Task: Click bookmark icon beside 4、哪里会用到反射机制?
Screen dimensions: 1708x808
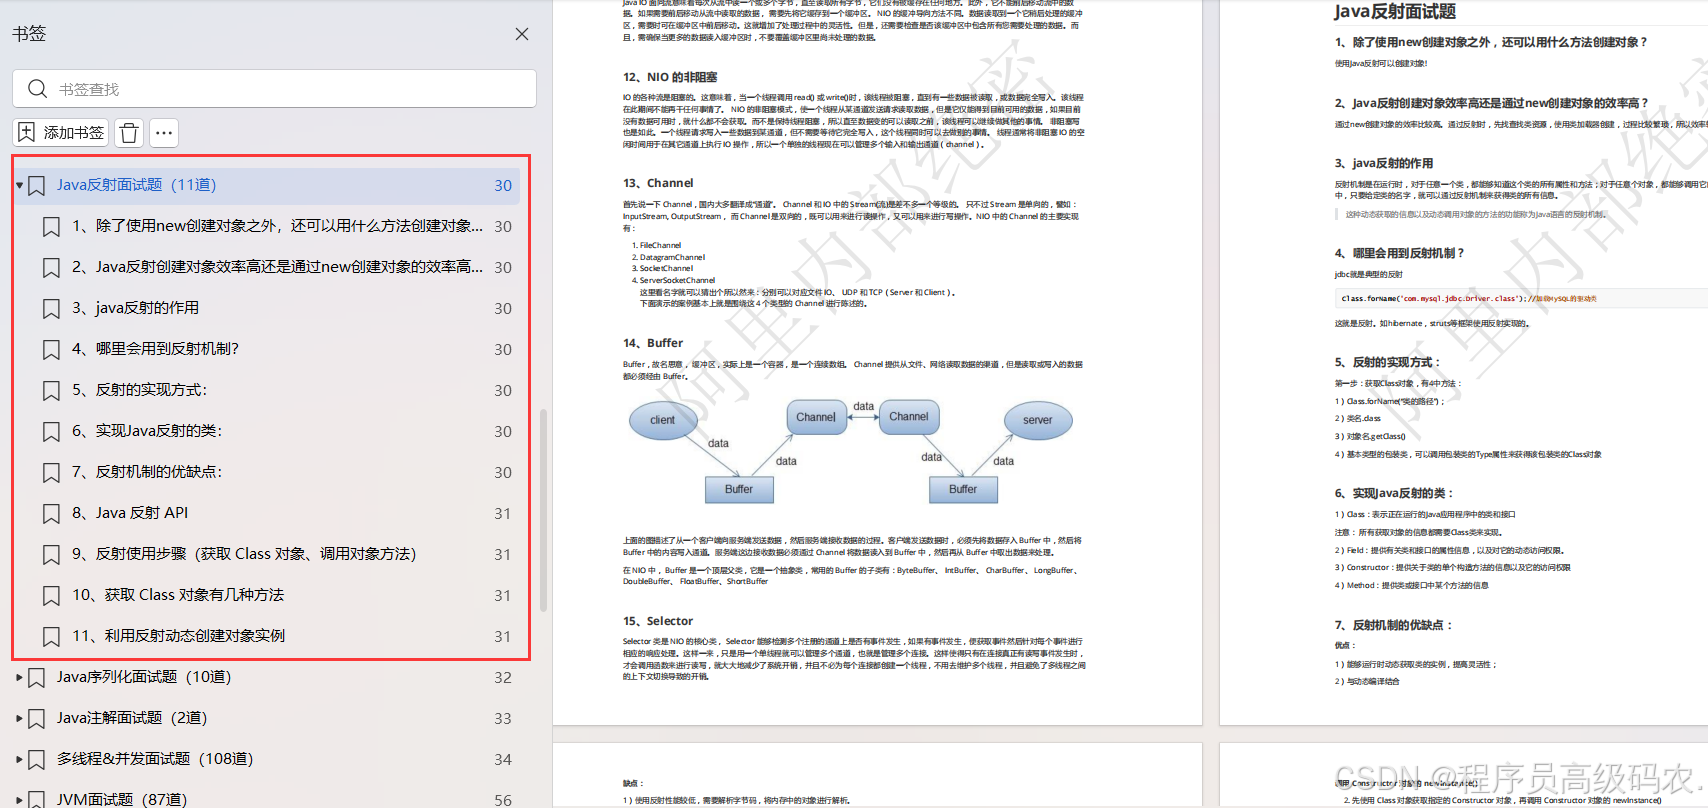Action: point(51,350)
